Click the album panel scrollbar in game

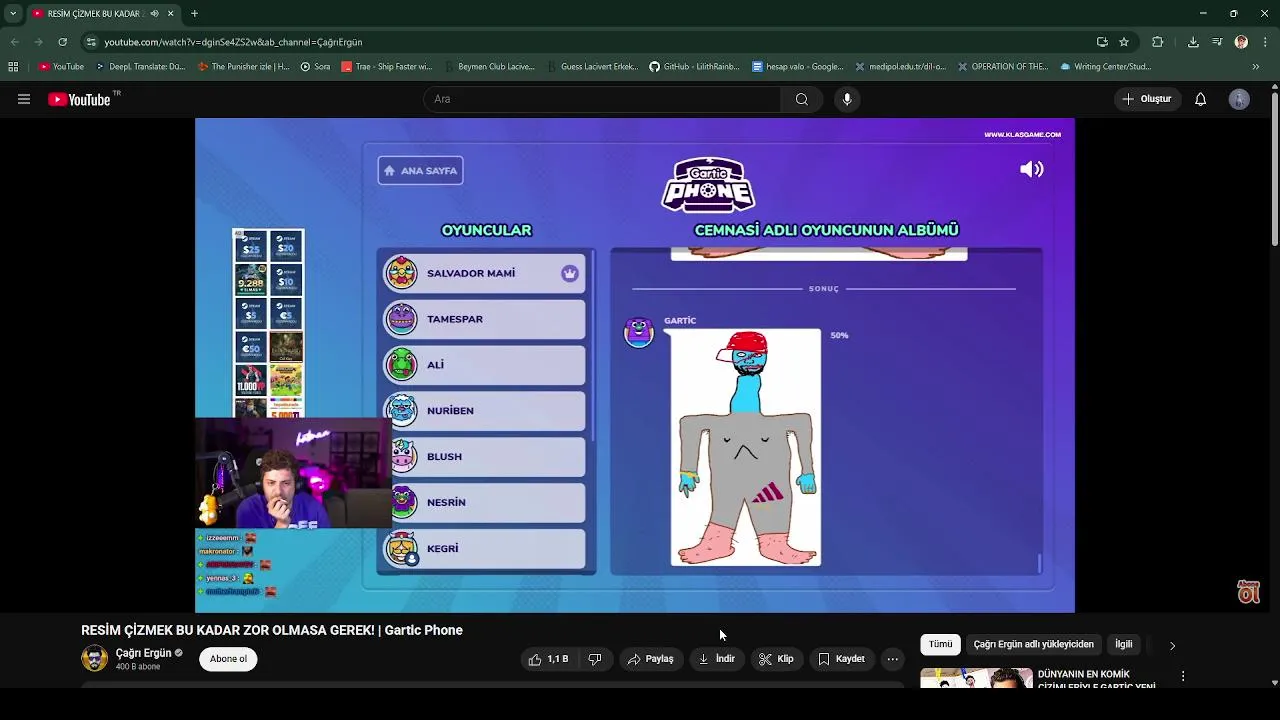(1039, 563)
